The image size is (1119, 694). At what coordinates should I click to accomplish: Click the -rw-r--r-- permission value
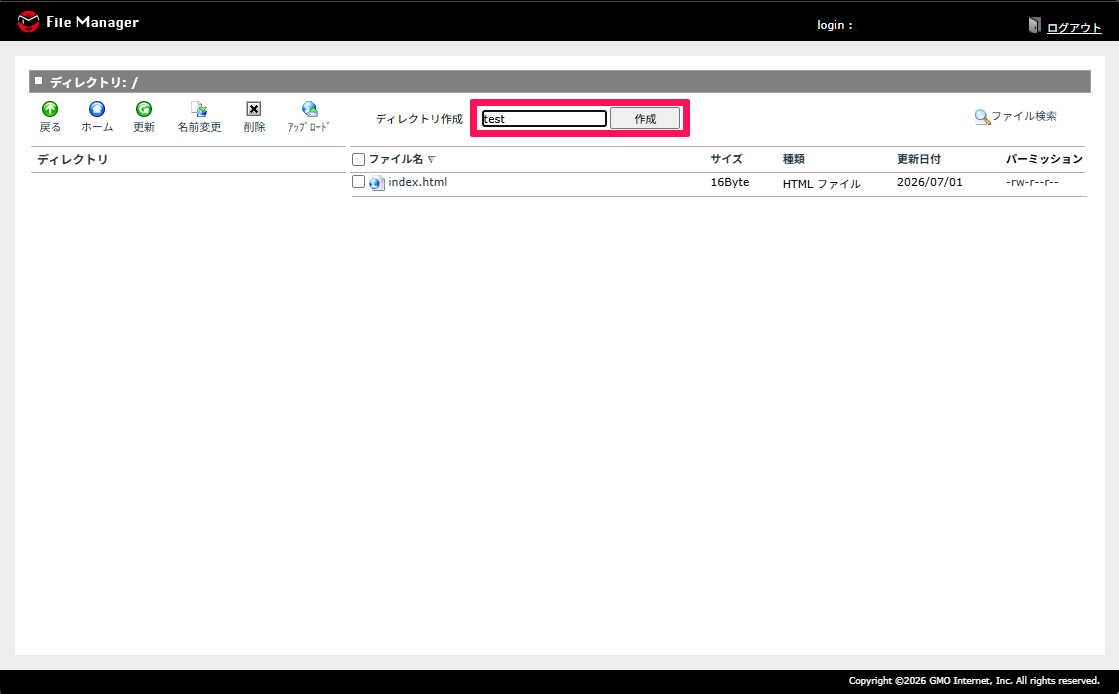tap(1032, 182)
